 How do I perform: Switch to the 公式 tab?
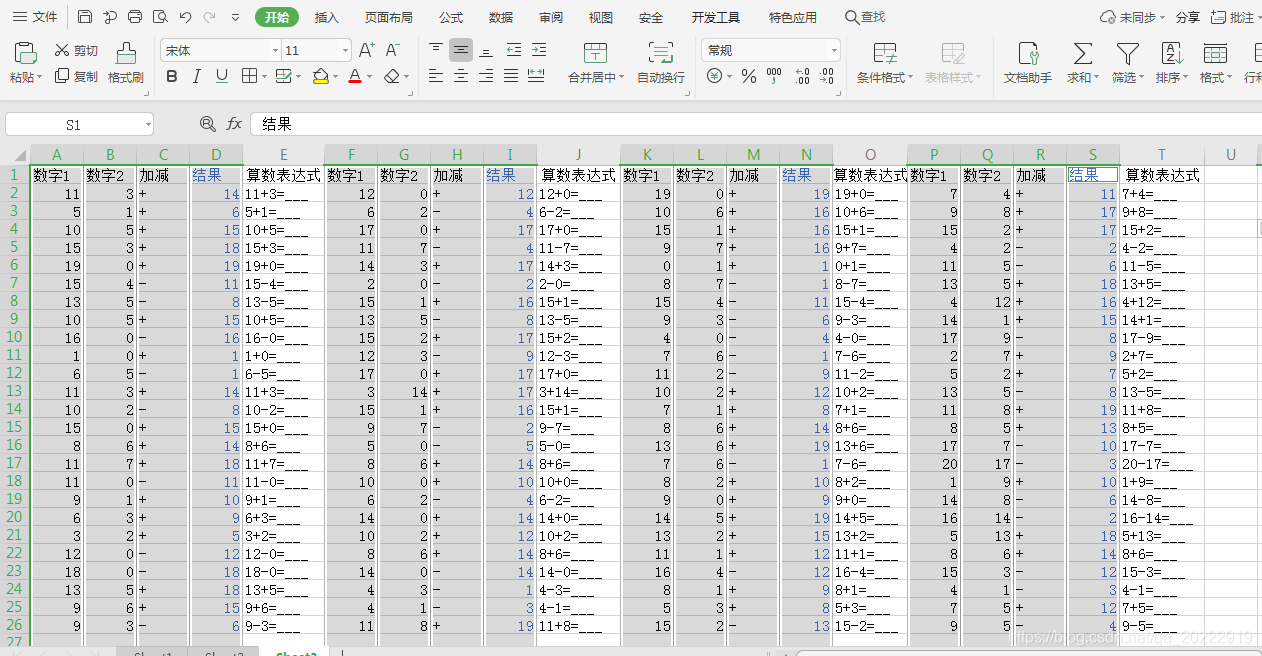pyautogui.click(x=451, y=17)
